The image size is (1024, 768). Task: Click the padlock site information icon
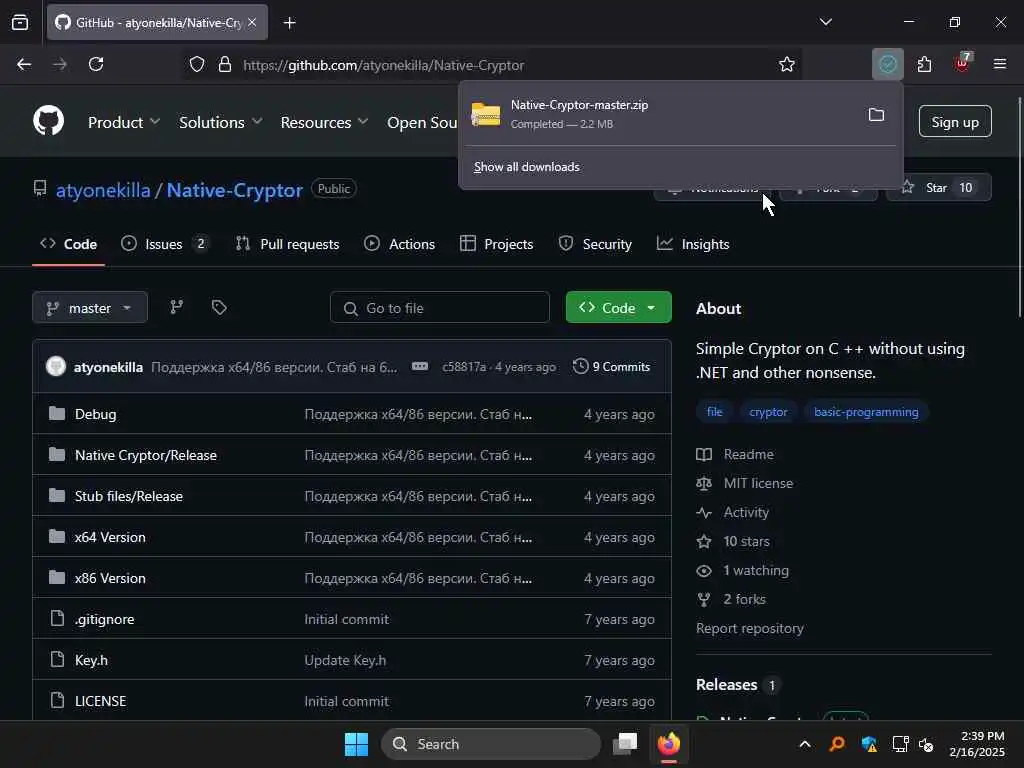225,65
